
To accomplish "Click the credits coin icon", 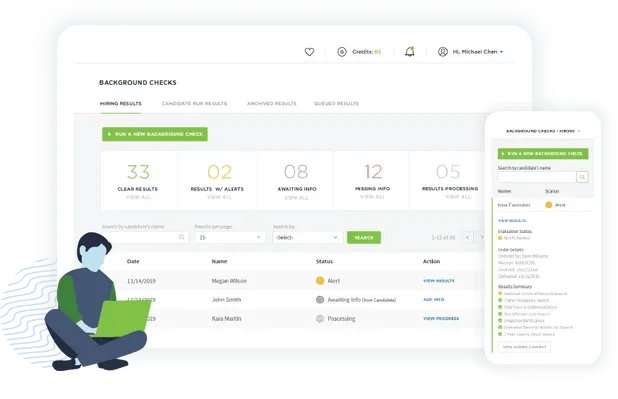I will pyautogui.click(x=342, y=52).
